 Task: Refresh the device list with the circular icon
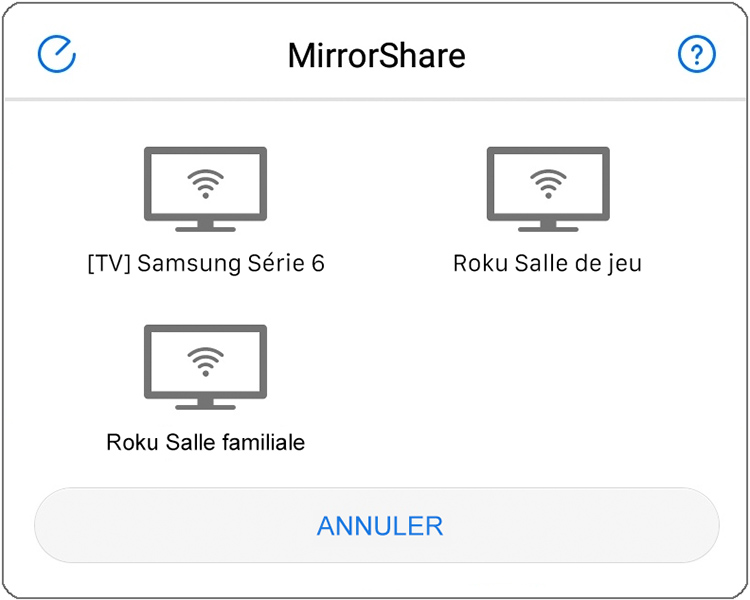[x=56, y=54]
